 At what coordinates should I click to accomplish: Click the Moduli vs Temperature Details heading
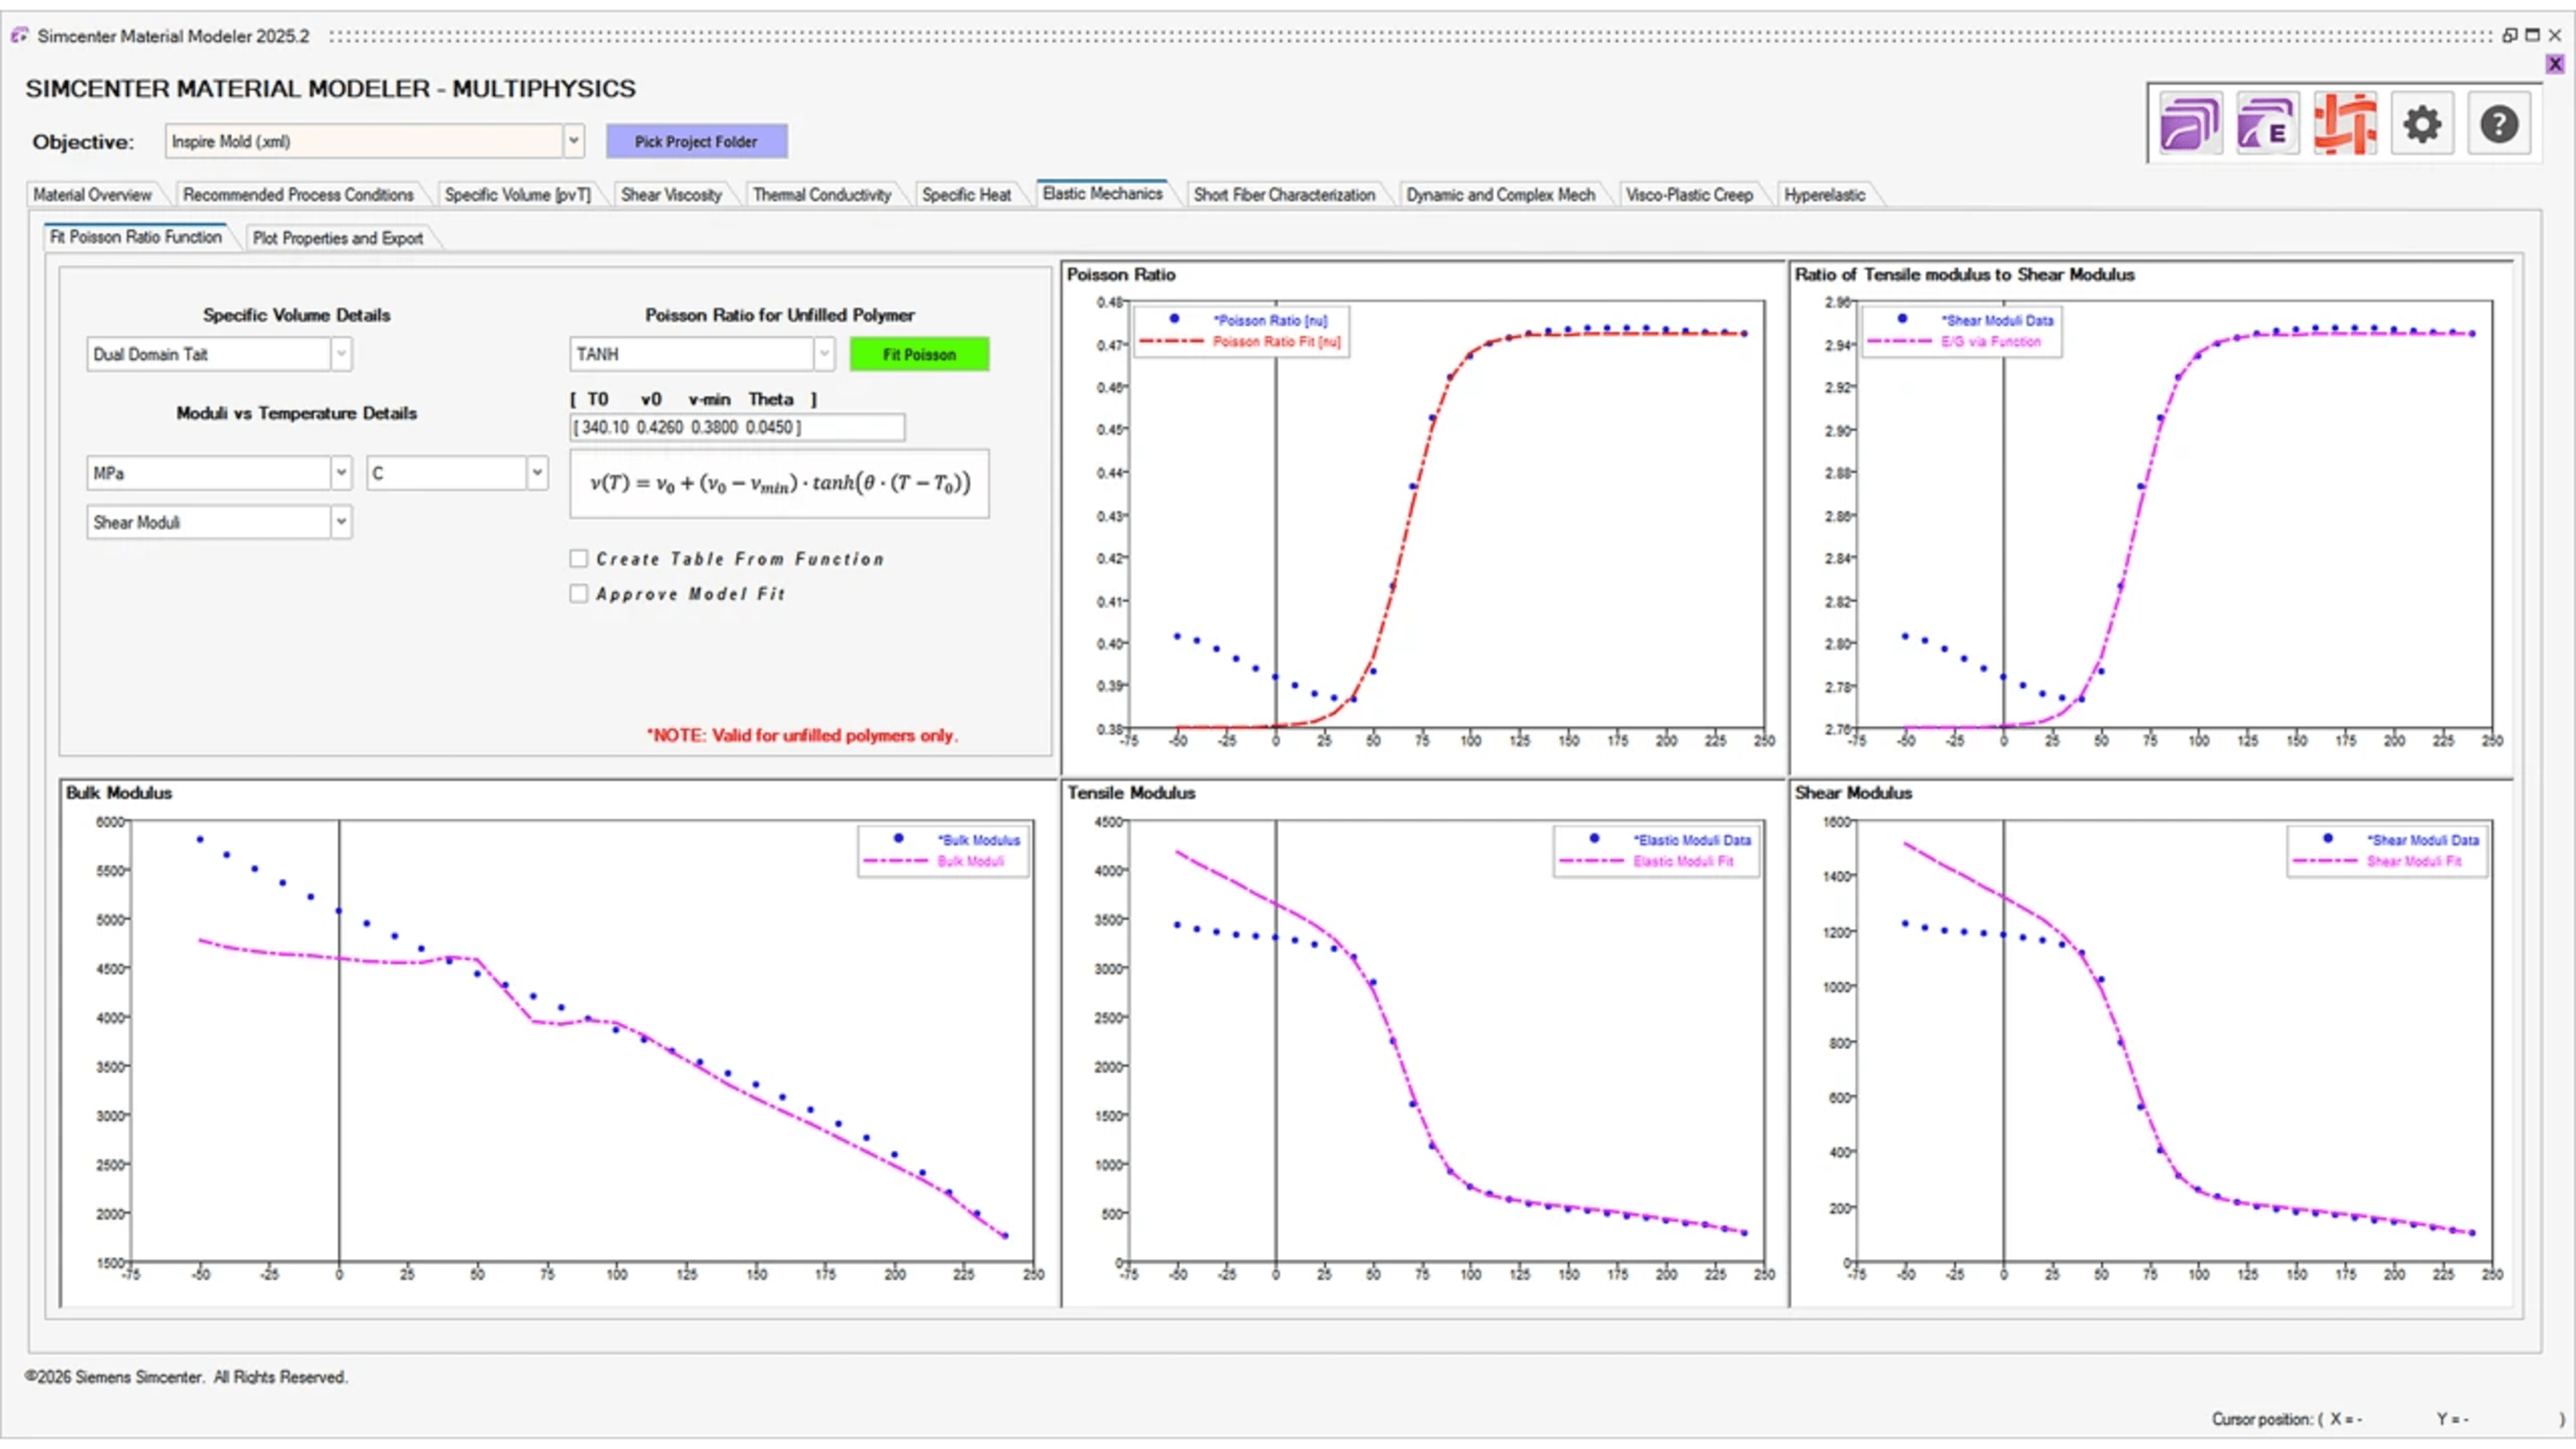point(296,413)
